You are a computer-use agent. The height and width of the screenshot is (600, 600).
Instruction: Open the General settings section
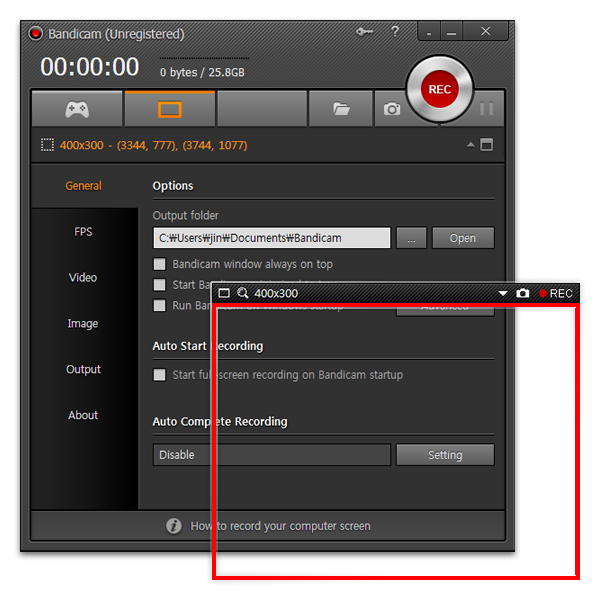(x=83, y=186)
